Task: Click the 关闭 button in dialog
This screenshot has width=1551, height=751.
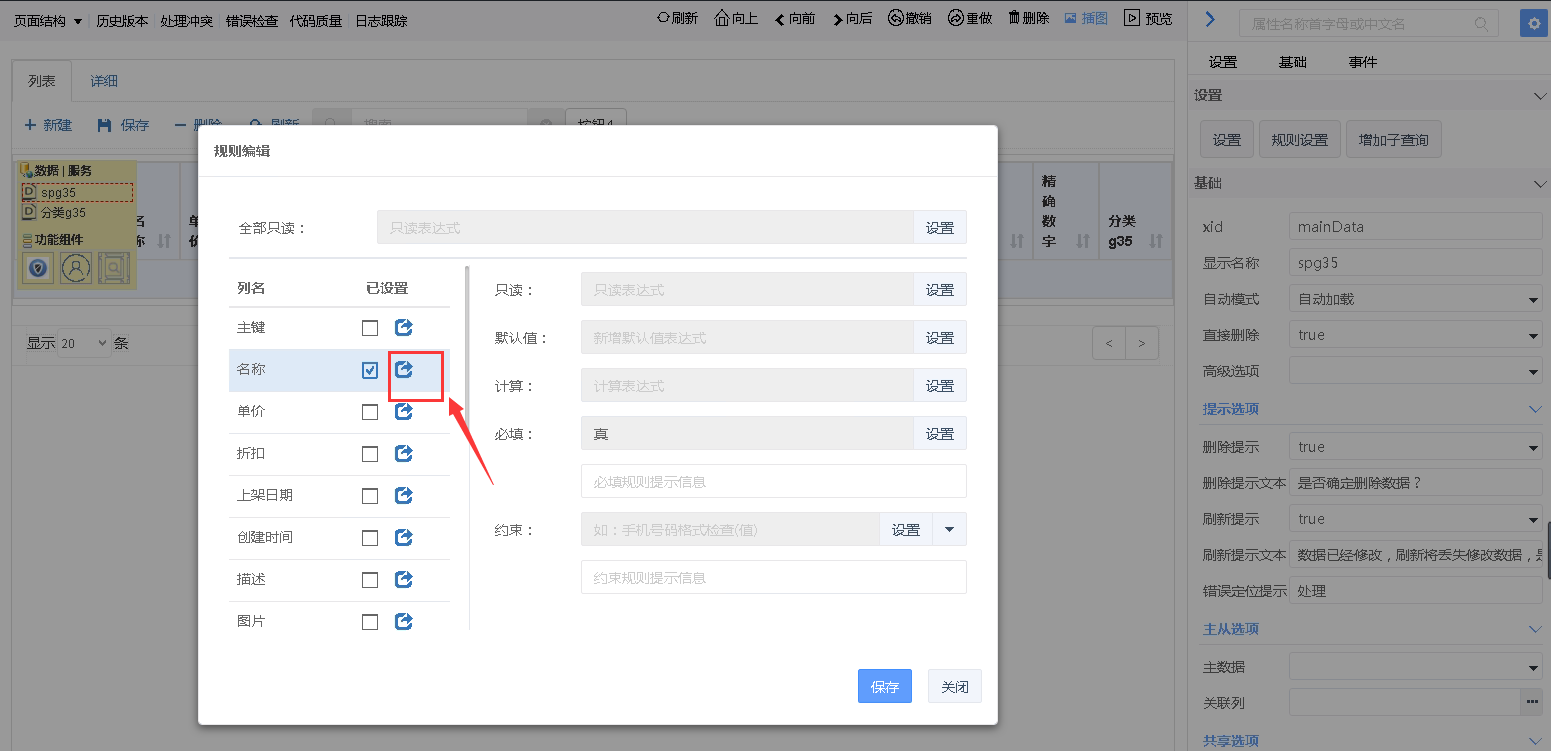Action: pyautogui.click(x=954, y=687)
